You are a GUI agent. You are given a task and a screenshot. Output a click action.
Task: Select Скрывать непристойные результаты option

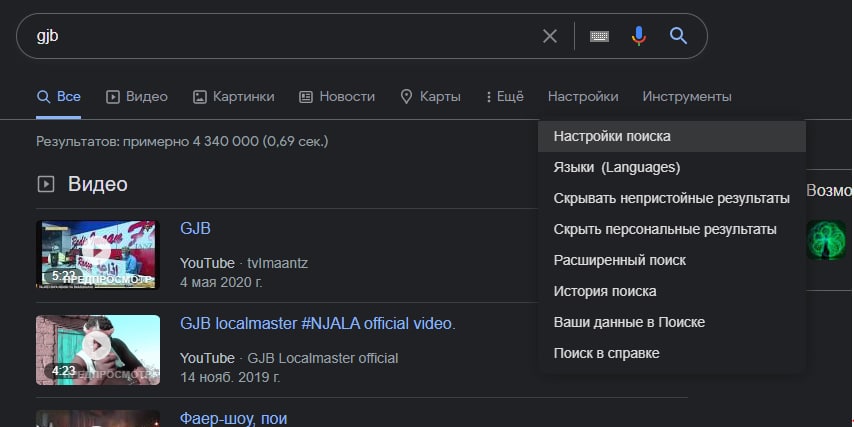pyautogui.click(x=672, y=198)
